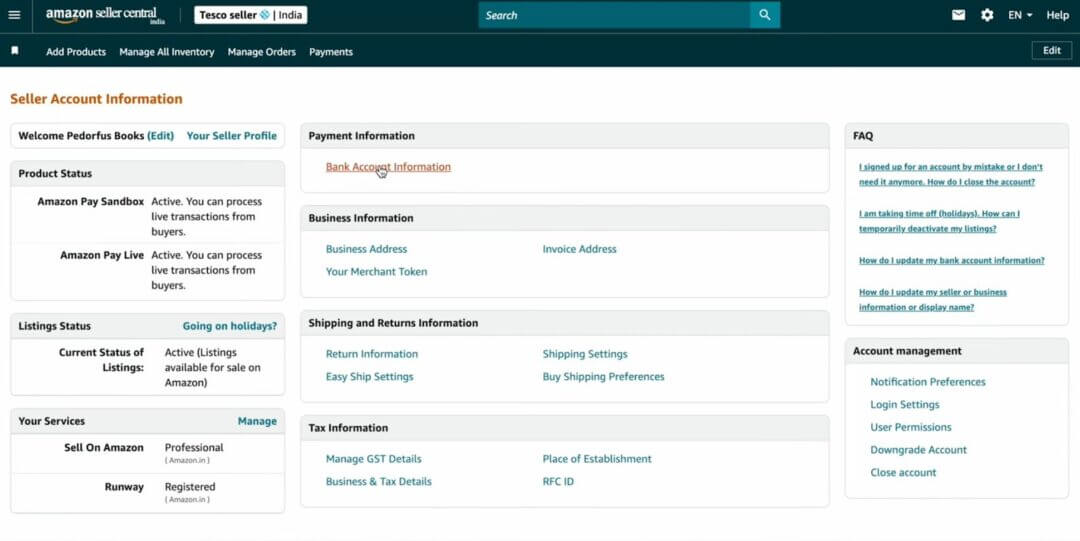
Task: Click the Registered status for Runway
Action: (189, 487)
